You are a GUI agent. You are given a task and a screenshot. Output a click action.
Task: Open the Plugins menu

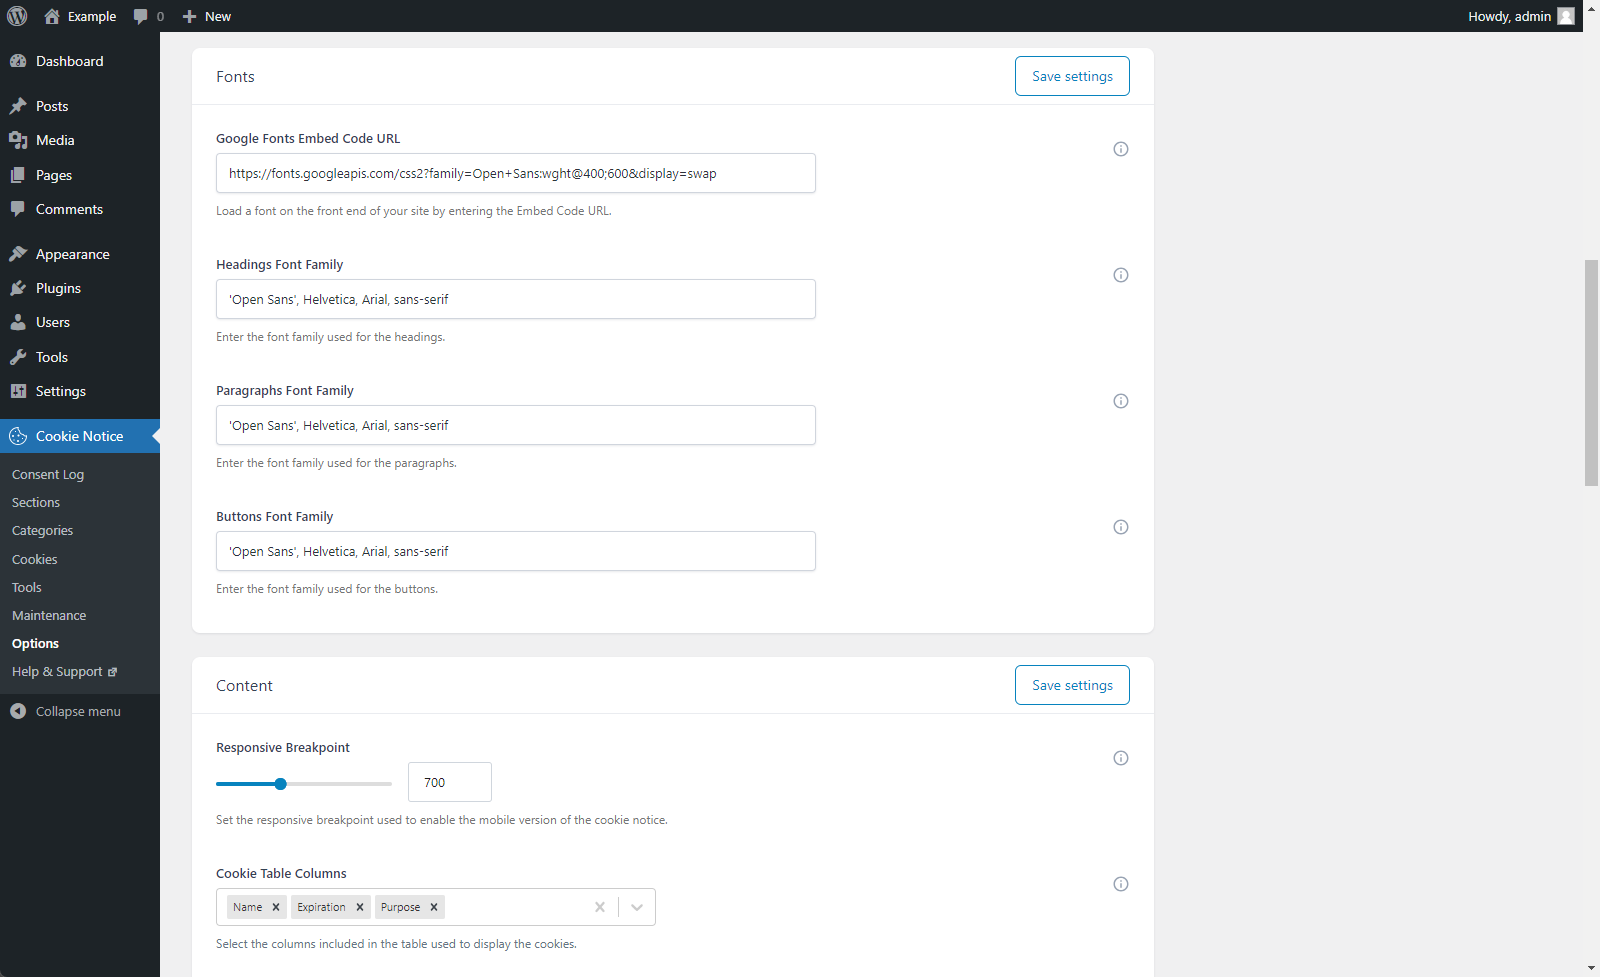(x=58, y=288)
